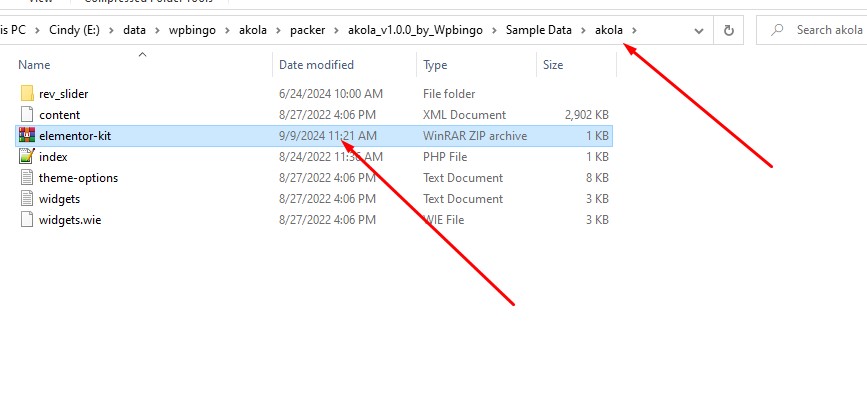Click the index PHP file icon
Viewport: 867px width, 401px height.
[27, 157]
